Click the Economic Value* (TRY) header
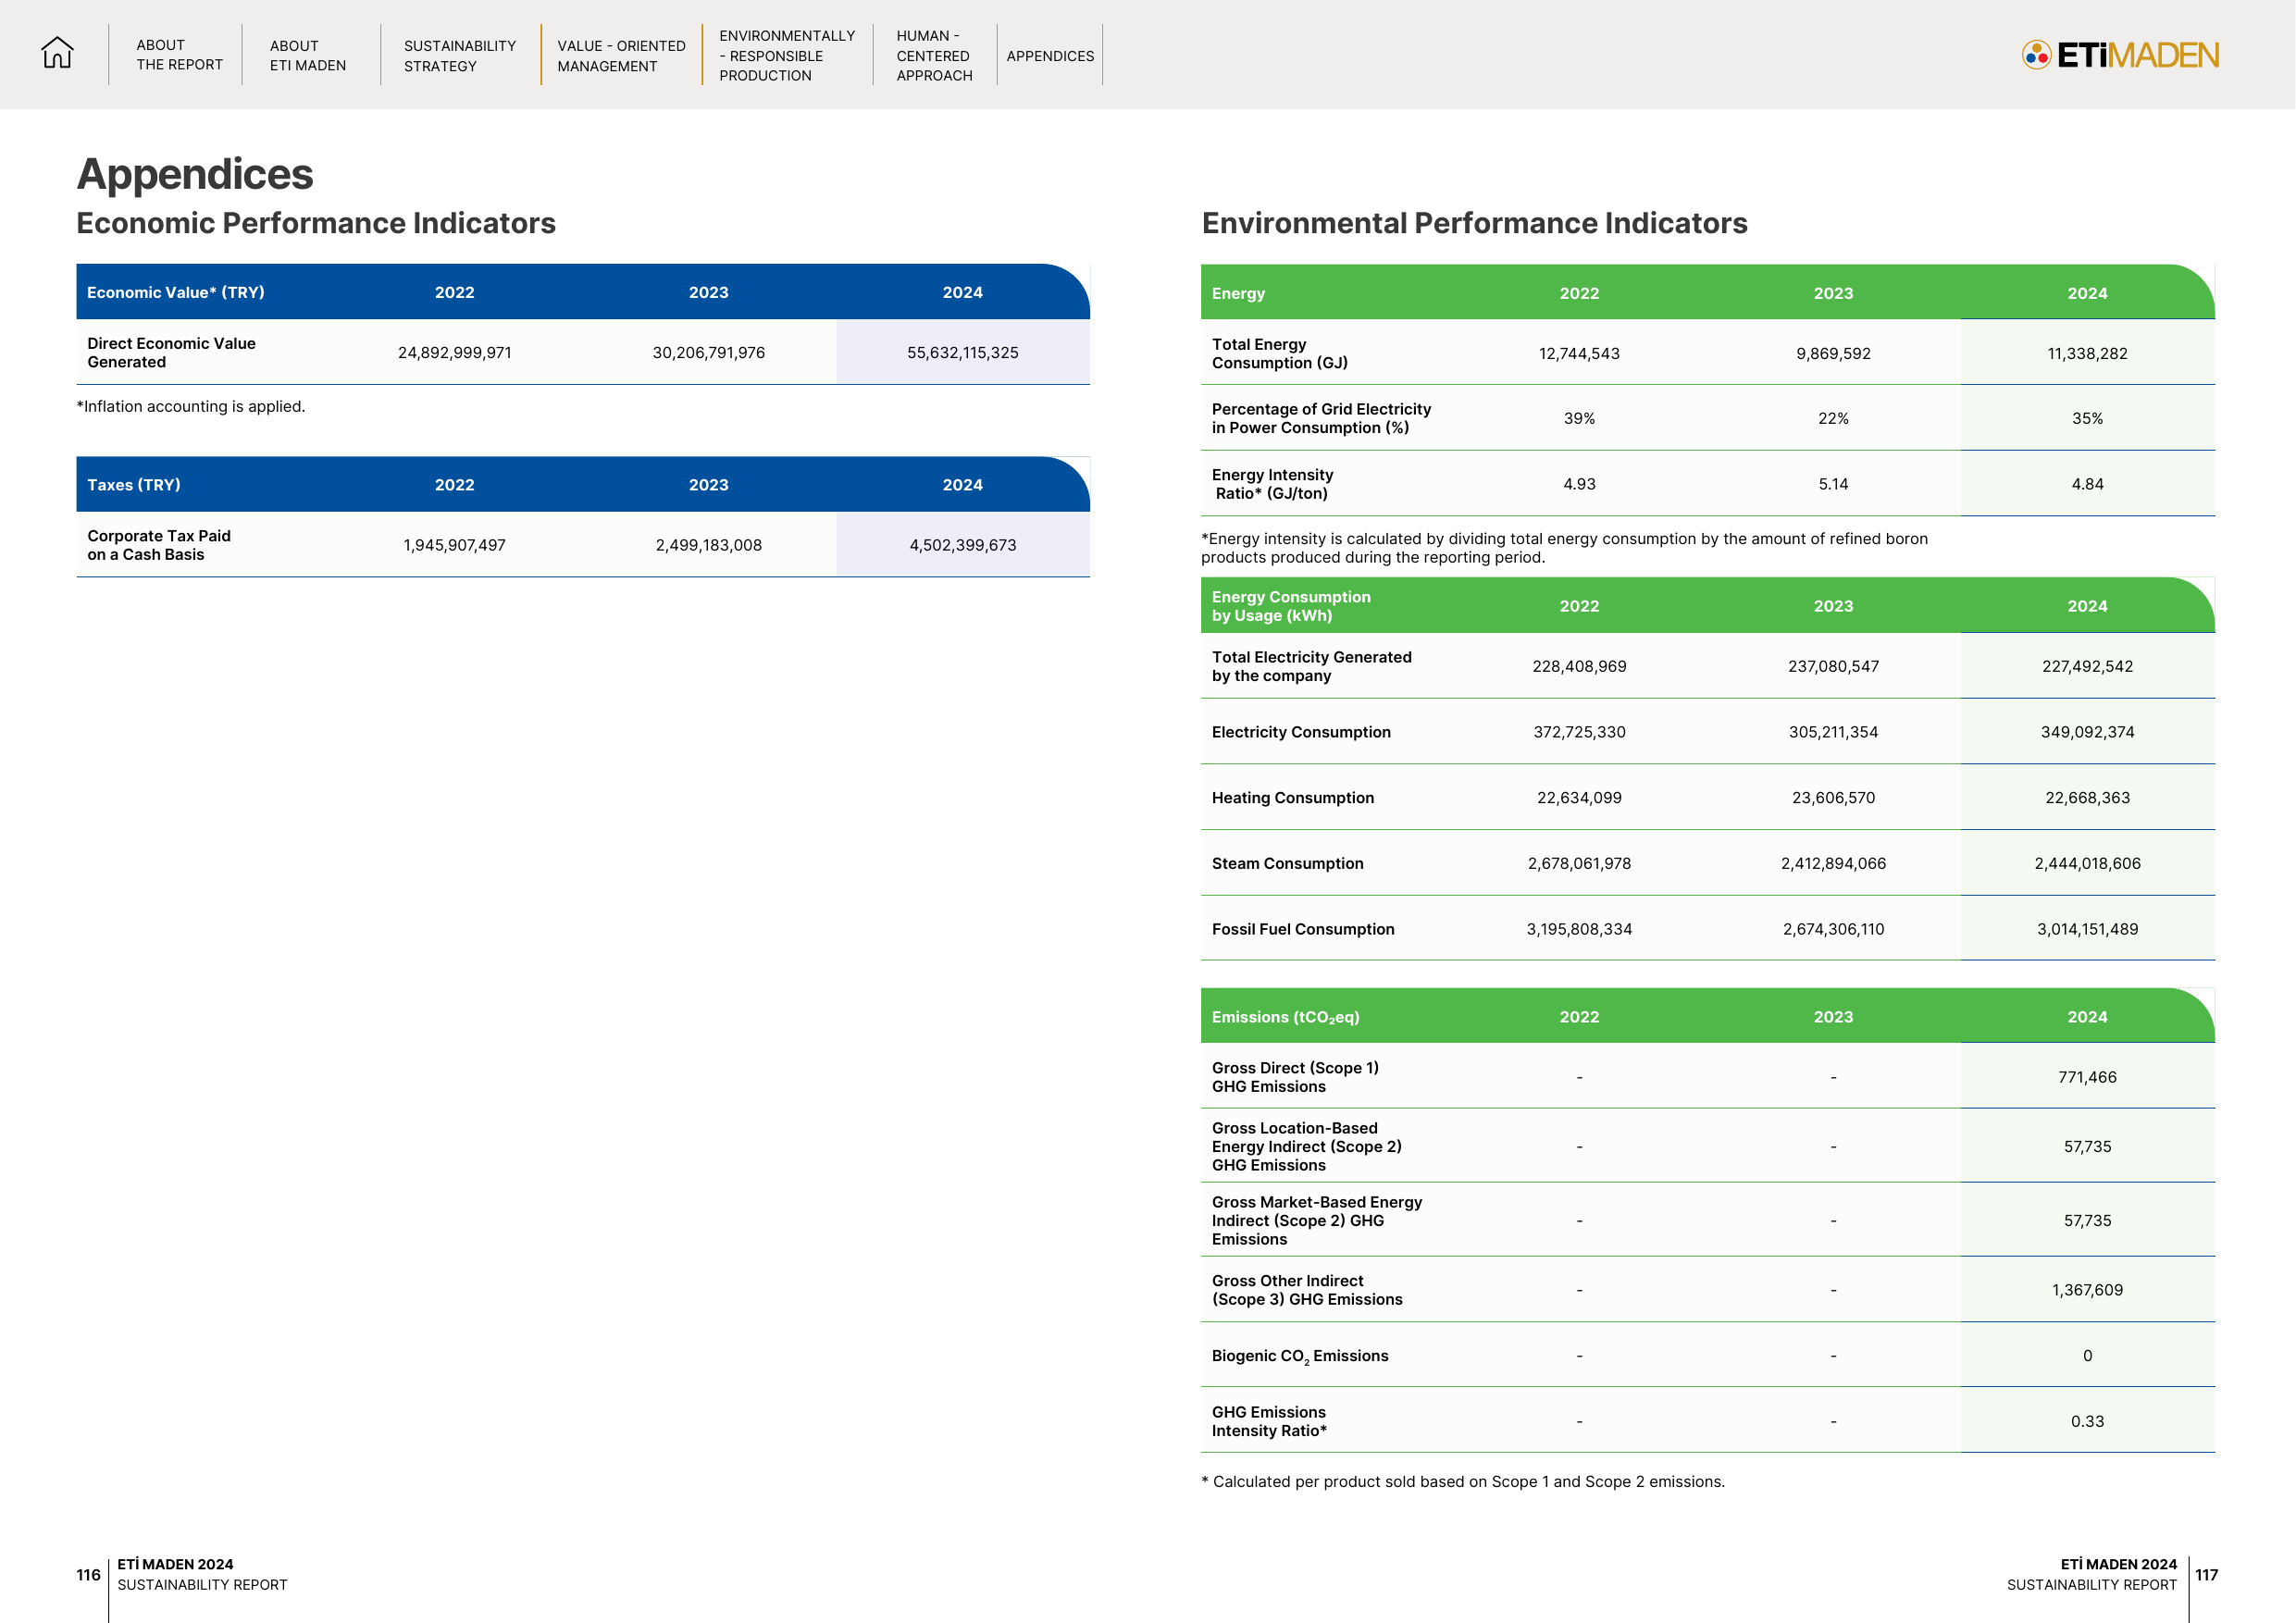2296x1623 pixels. click(176, 292)
